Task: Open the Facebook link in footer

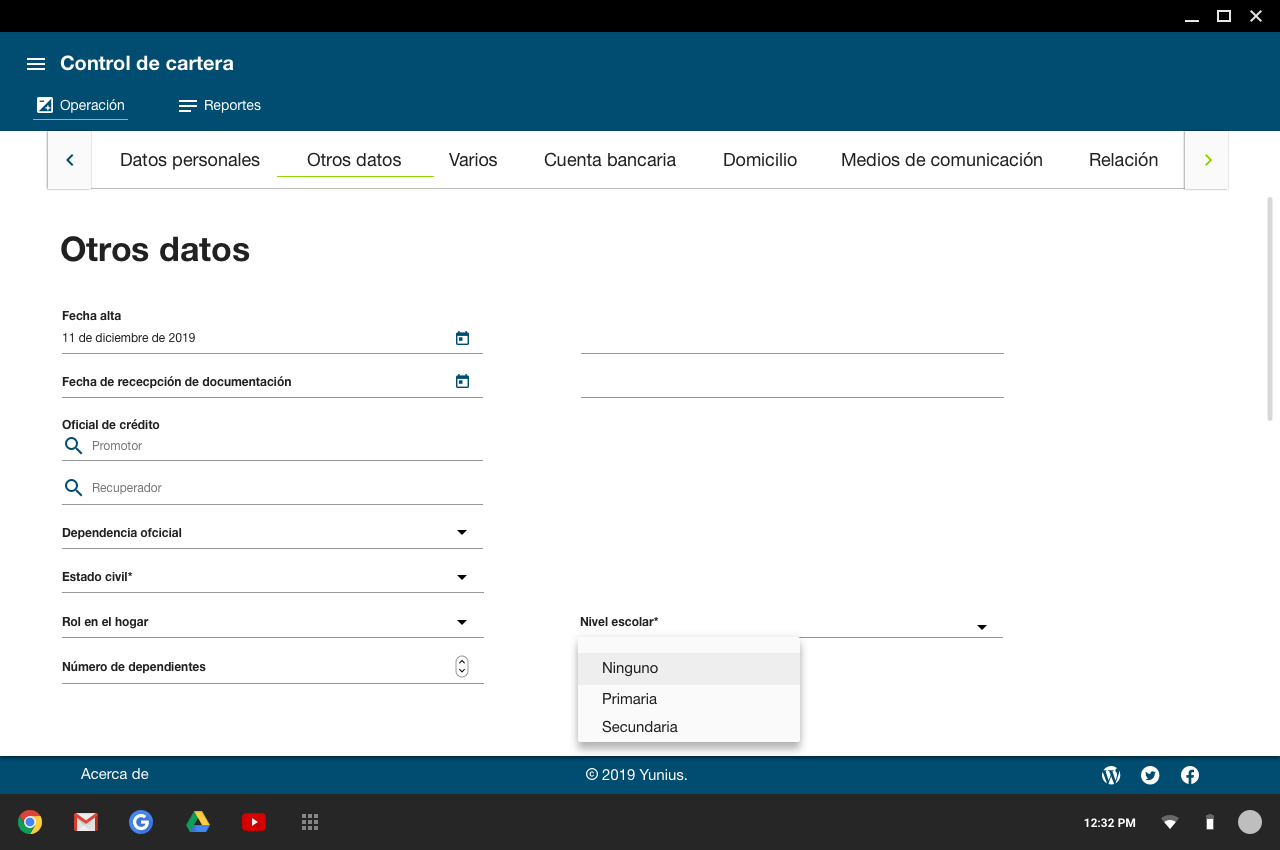Action: tap(1190, 775)
